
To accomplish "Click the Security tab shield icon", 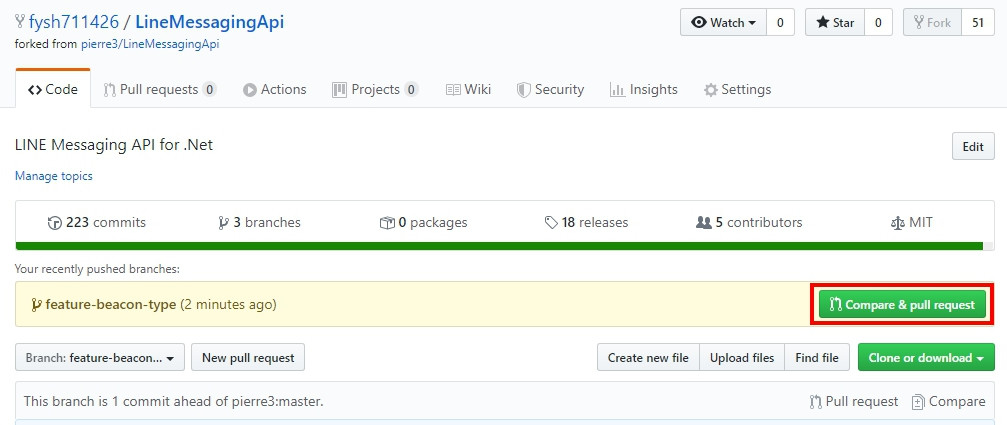I will pos(523,90).
